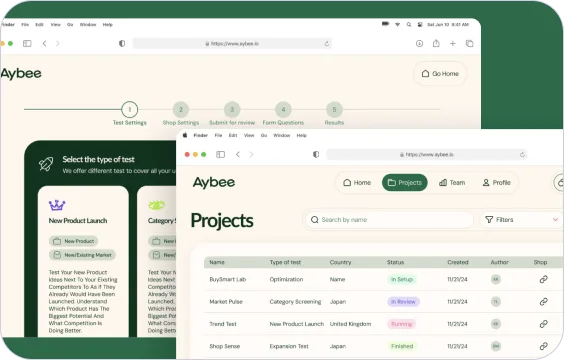
Task: Open the Filters dropdown
Action: 521,220
